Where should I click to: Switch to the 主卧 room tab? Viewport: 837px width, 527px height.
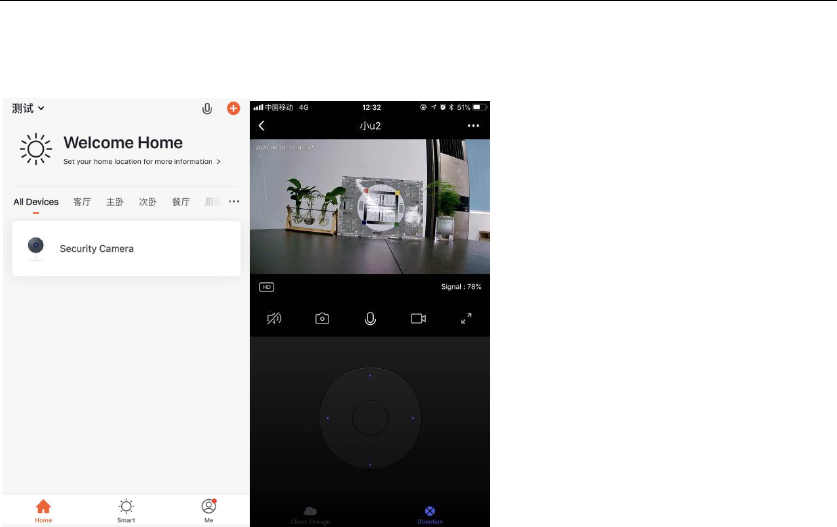[115, 202]
